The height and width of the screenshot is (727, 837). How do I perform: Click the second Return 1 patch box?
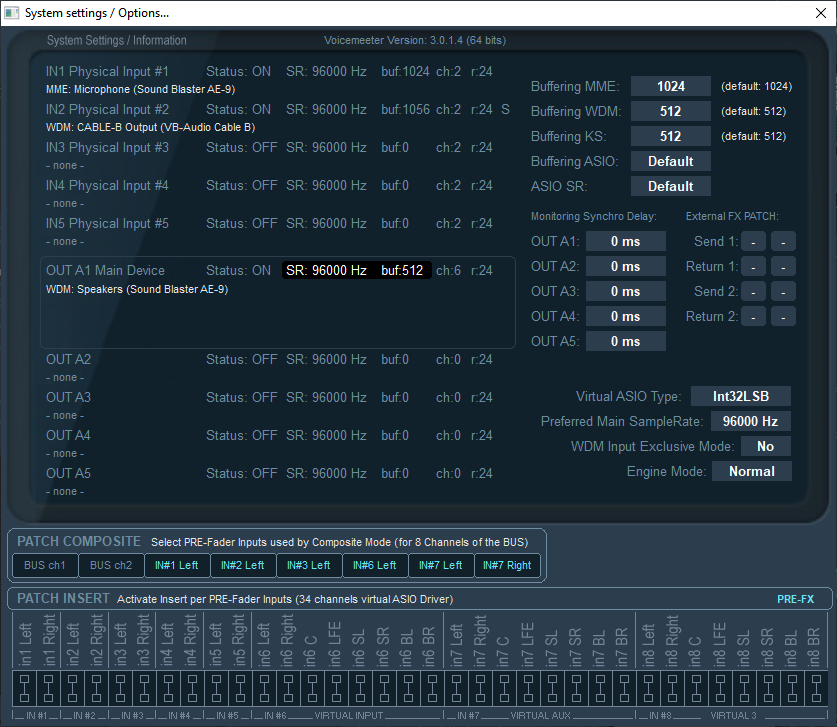pos(783,266)
